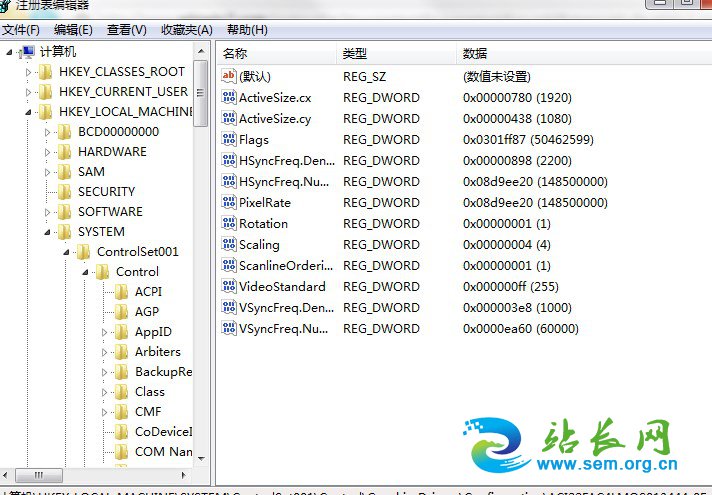Open the 查看(V) view menu
The height and width of the screenshot is (495, 712).
126,30
